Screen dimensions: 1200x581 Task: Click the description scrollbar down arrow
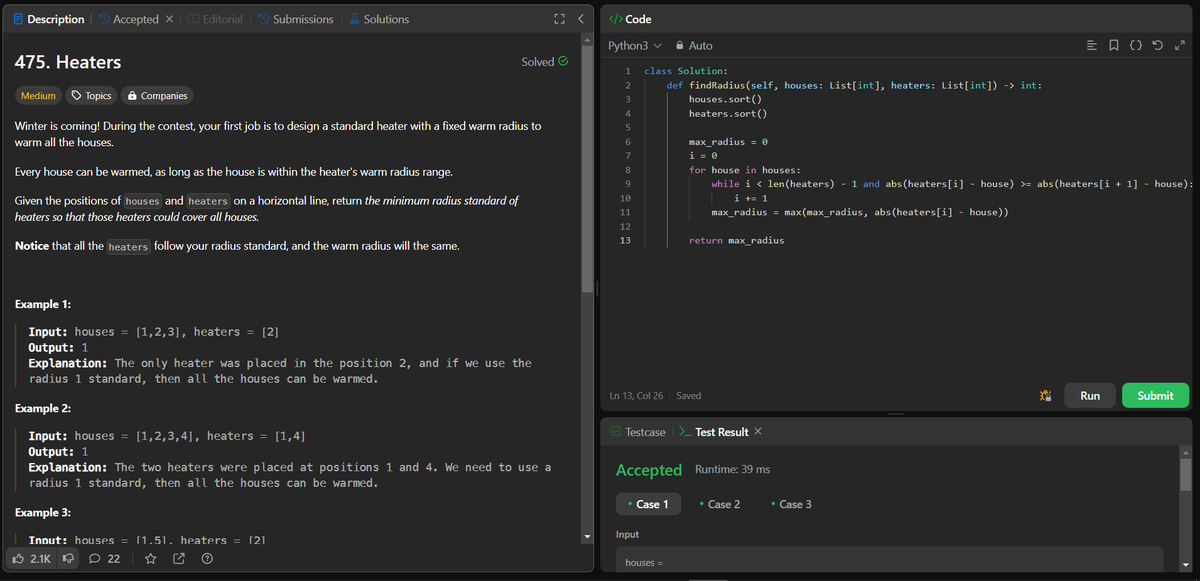[x=589, y=538]
